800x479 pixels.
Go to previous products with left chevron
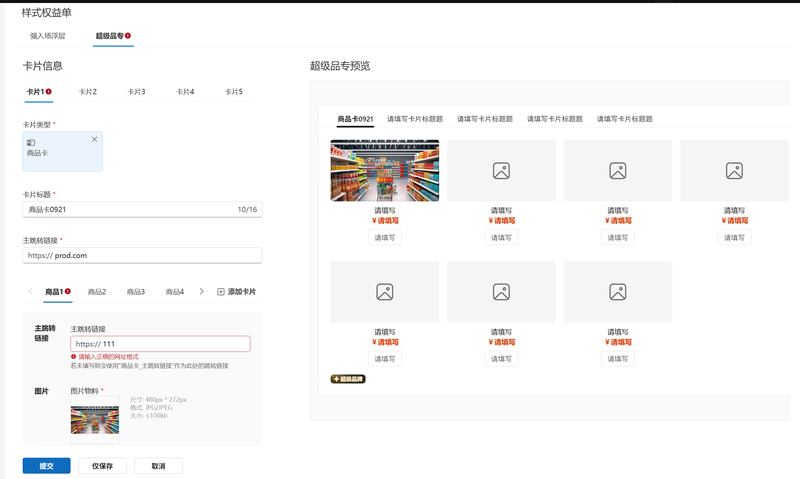tap(30, 291)
